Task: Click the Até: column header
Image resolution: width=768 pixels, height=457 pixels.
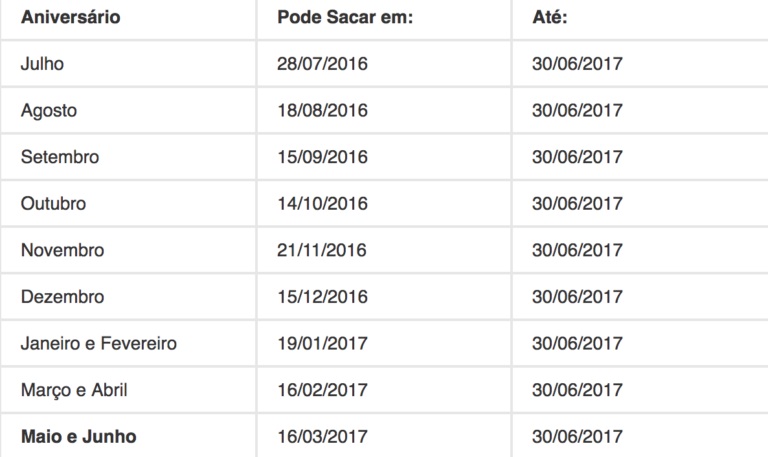Action: [x=550, y=17]
